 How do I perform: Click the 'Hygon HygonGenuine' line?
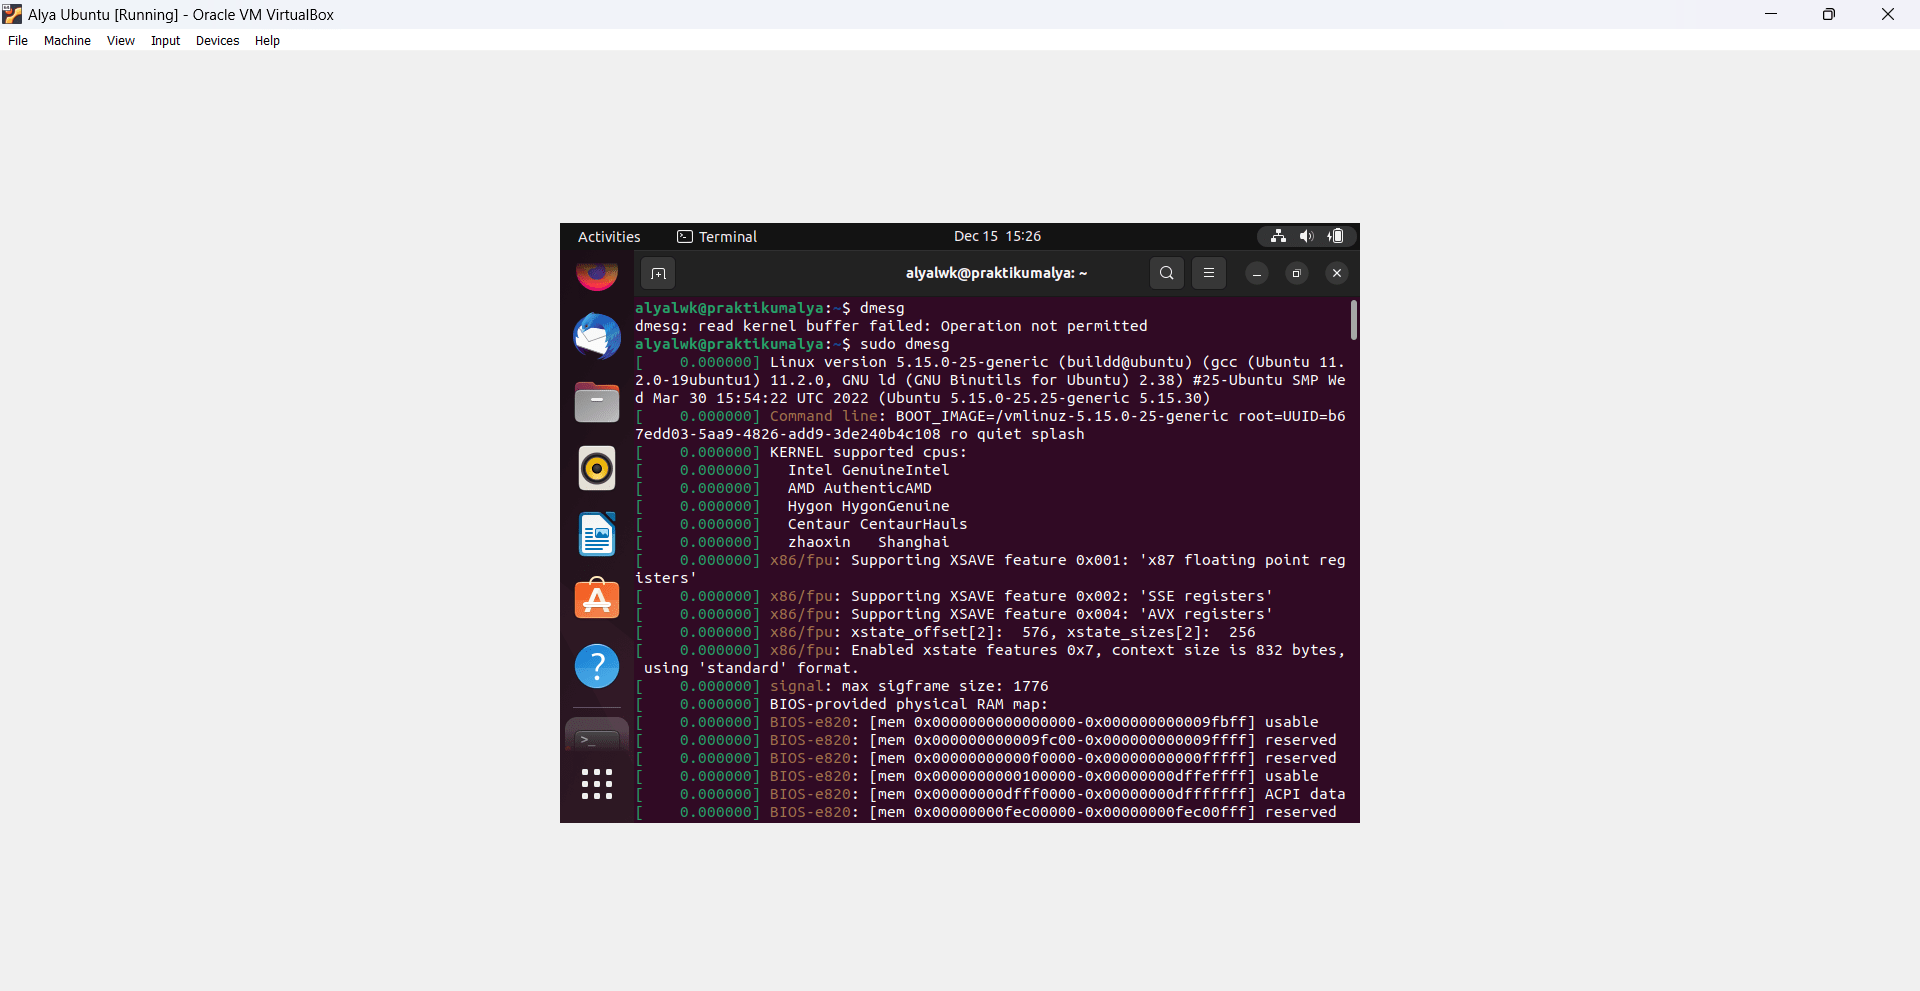(x=792, y=506)
